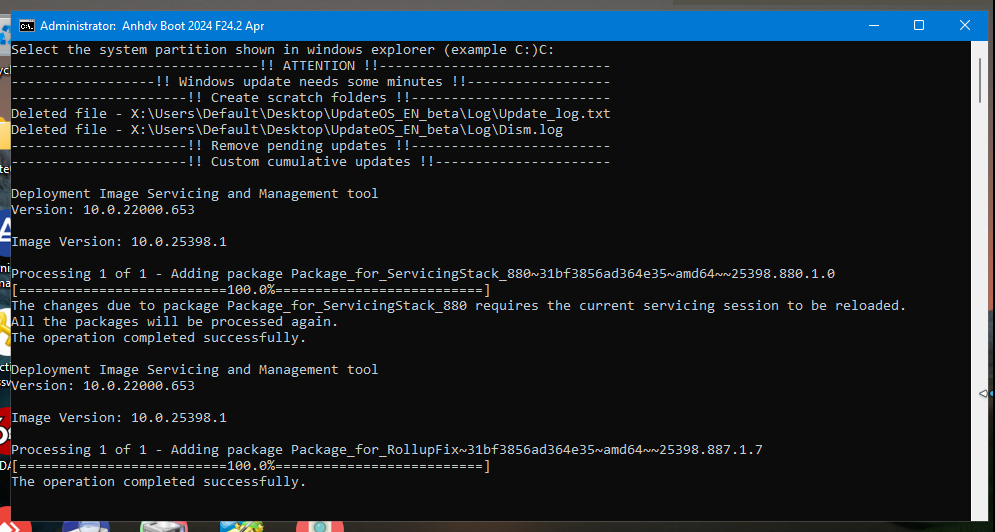Click the 'Remove pending updates' line
The width and height of the screenshot is (995, 532).
coord(311,146)
